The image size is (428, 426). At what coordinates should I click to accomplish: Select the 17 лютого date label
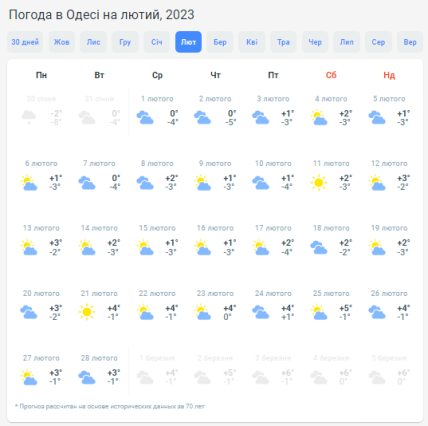(x=273, y=228)
